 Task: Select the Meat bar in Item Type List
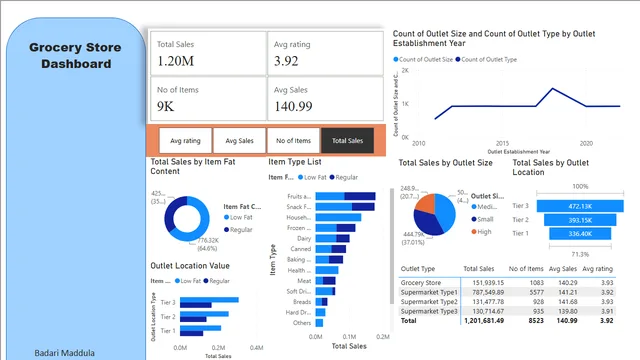click(325, 281)
